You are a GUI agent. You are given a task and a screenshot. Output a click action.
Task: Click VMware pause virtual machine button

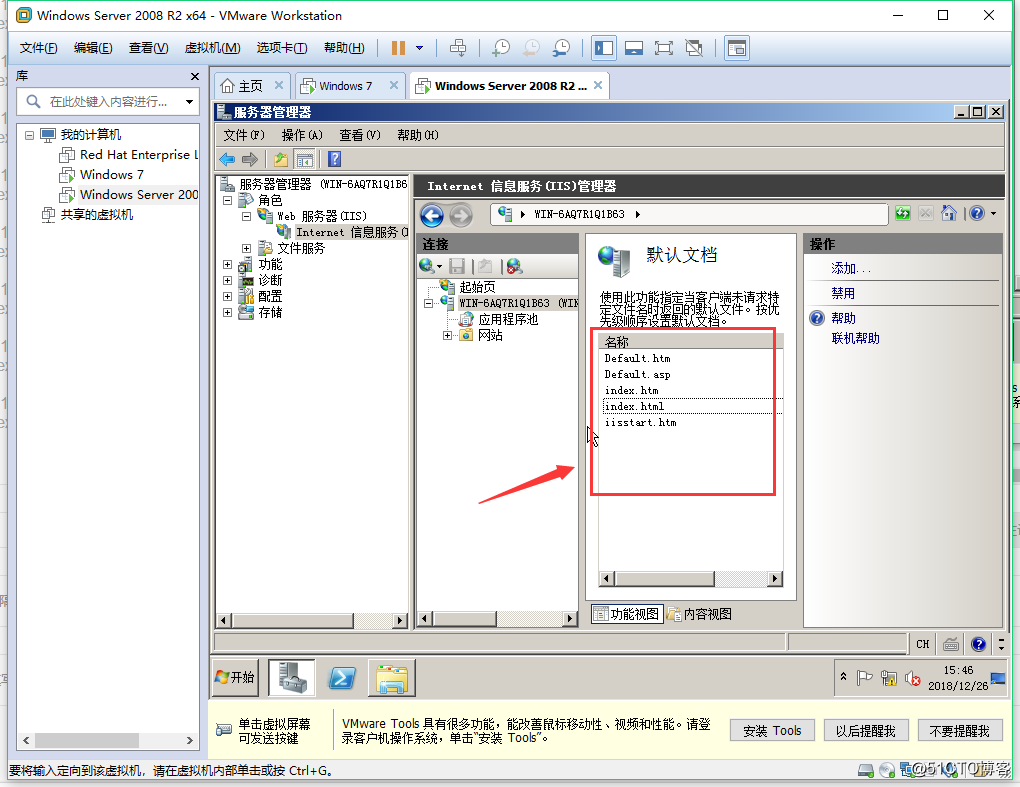[x=398, y=47]
